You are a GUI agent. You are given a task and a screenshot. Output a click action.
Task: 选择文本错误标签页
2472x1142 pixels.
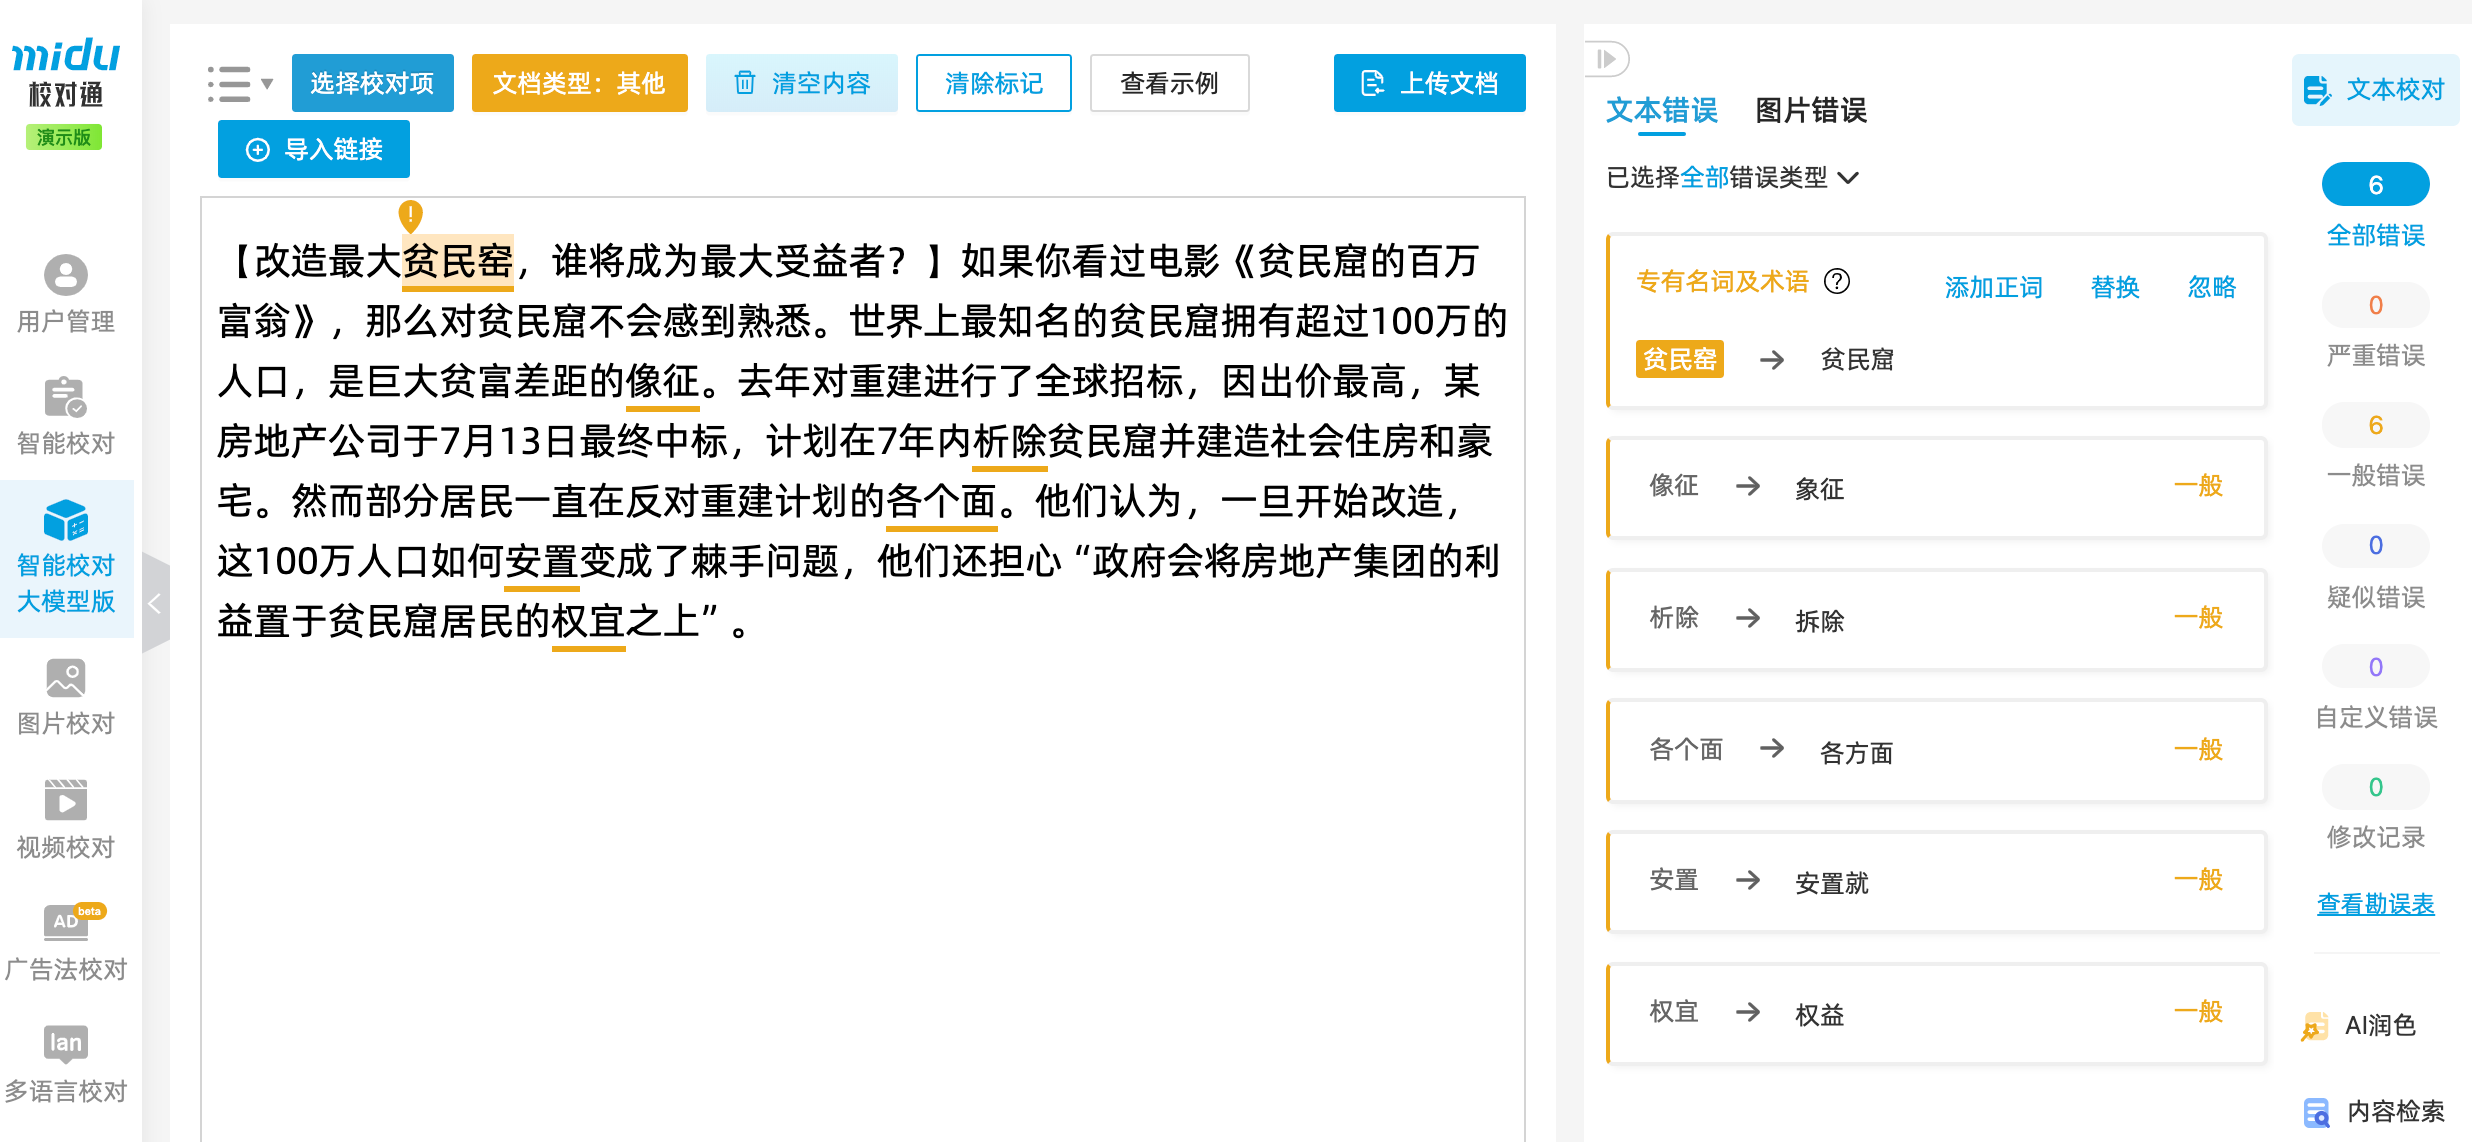[1662, 111]
